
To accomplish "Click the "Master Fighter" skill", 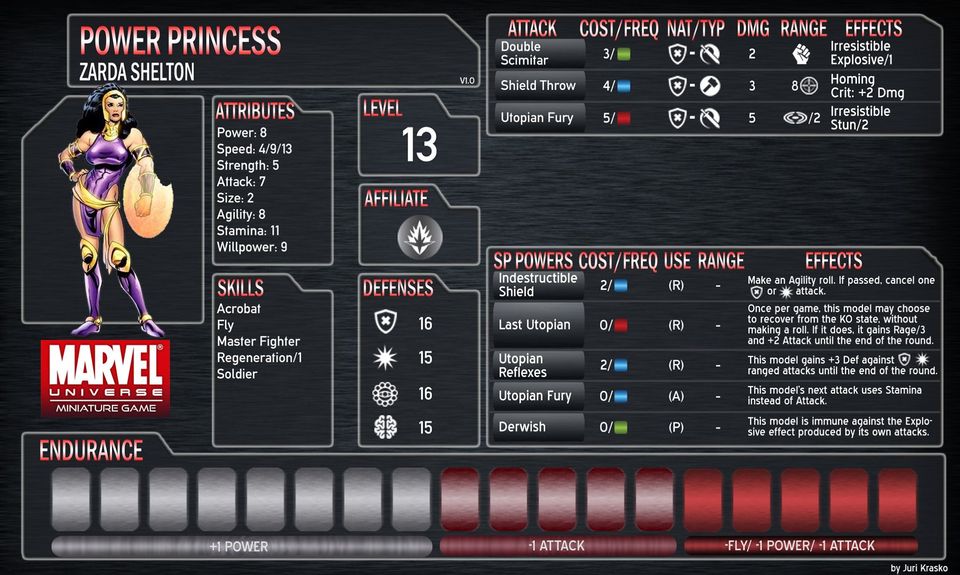I will [x=258, y=341].
